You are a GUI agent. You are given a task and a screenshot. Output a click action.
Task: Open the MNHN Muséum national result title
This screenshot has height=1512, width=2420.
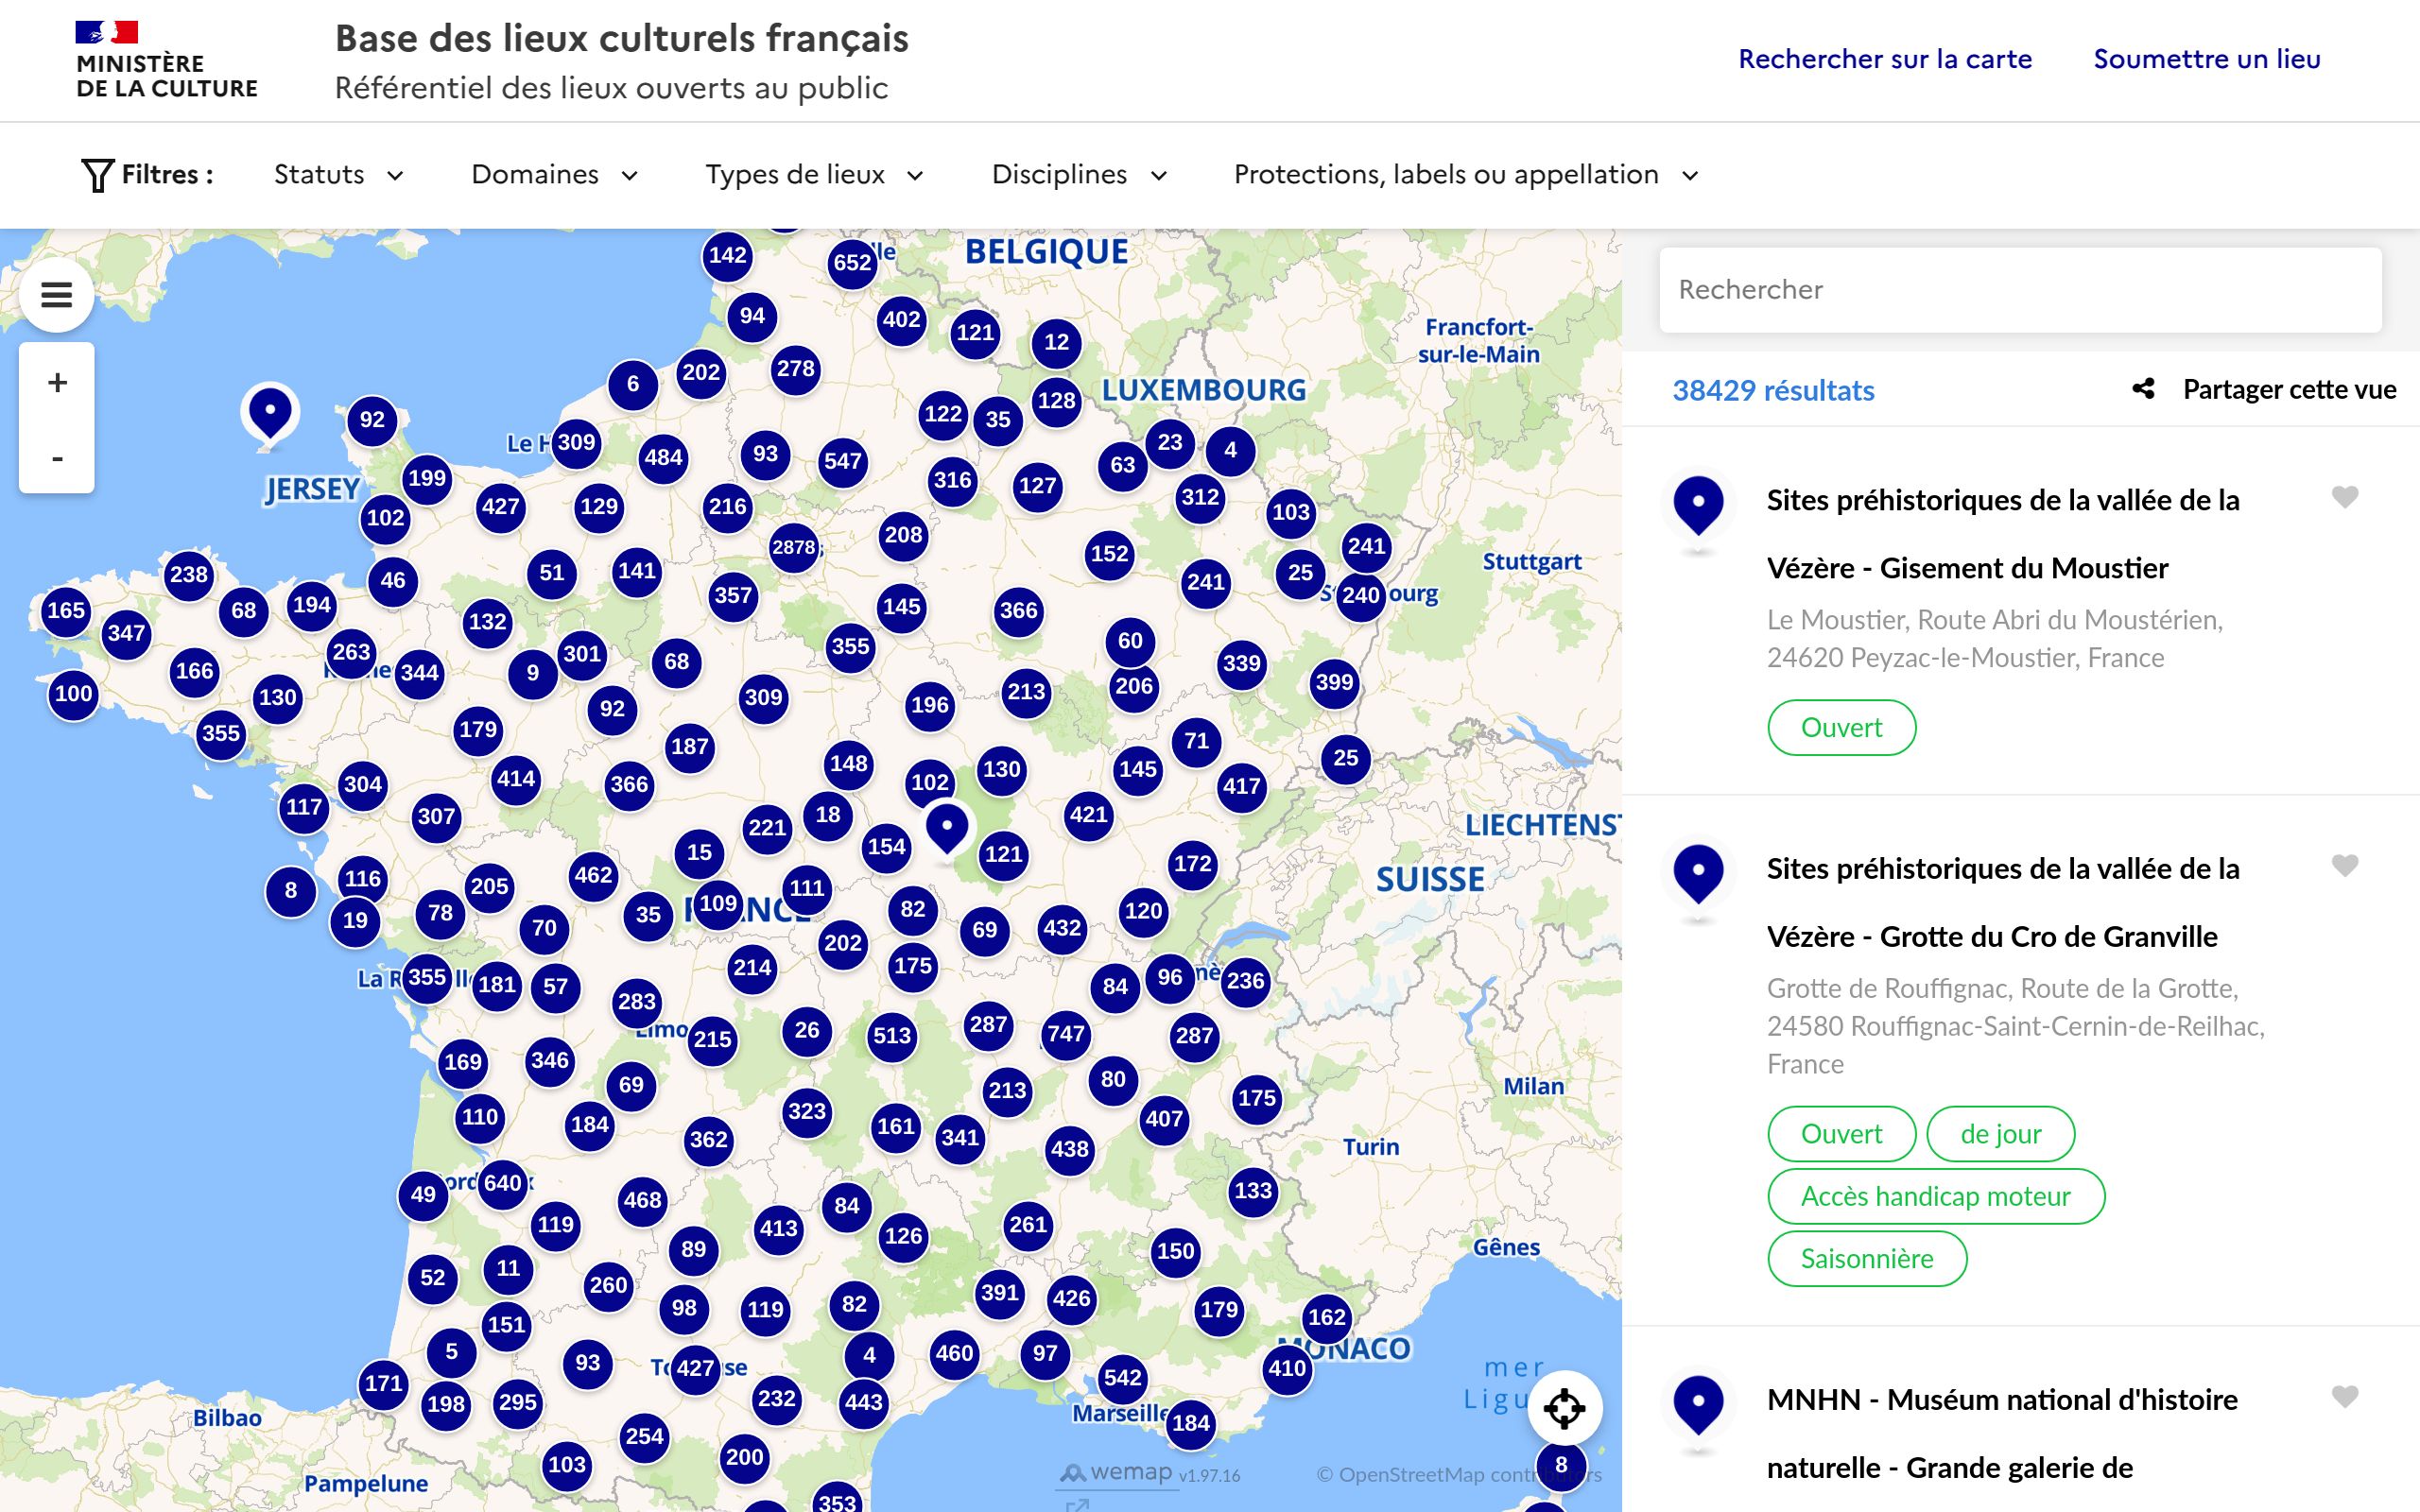pyautogui.click(x=2003, y=1433)
